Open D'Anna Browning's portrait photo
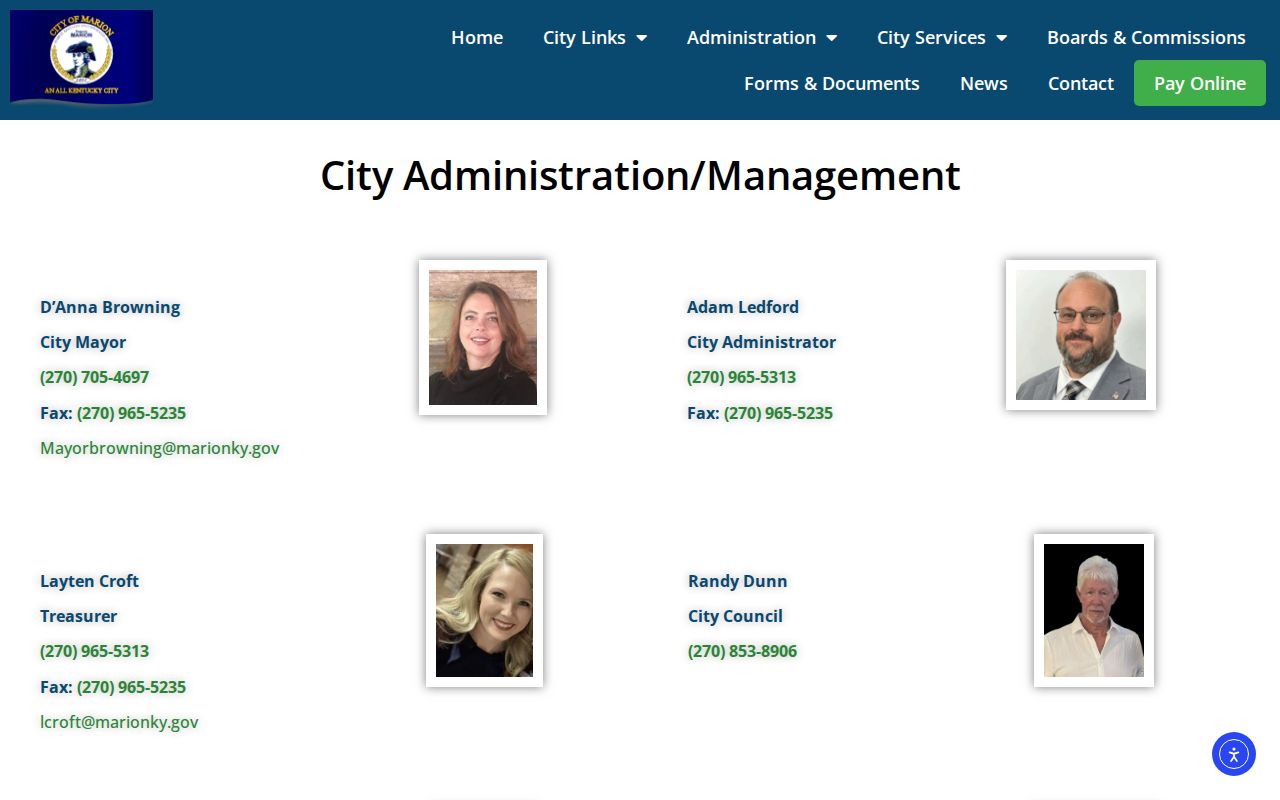 pyautogui.click(x=483, y=337)
